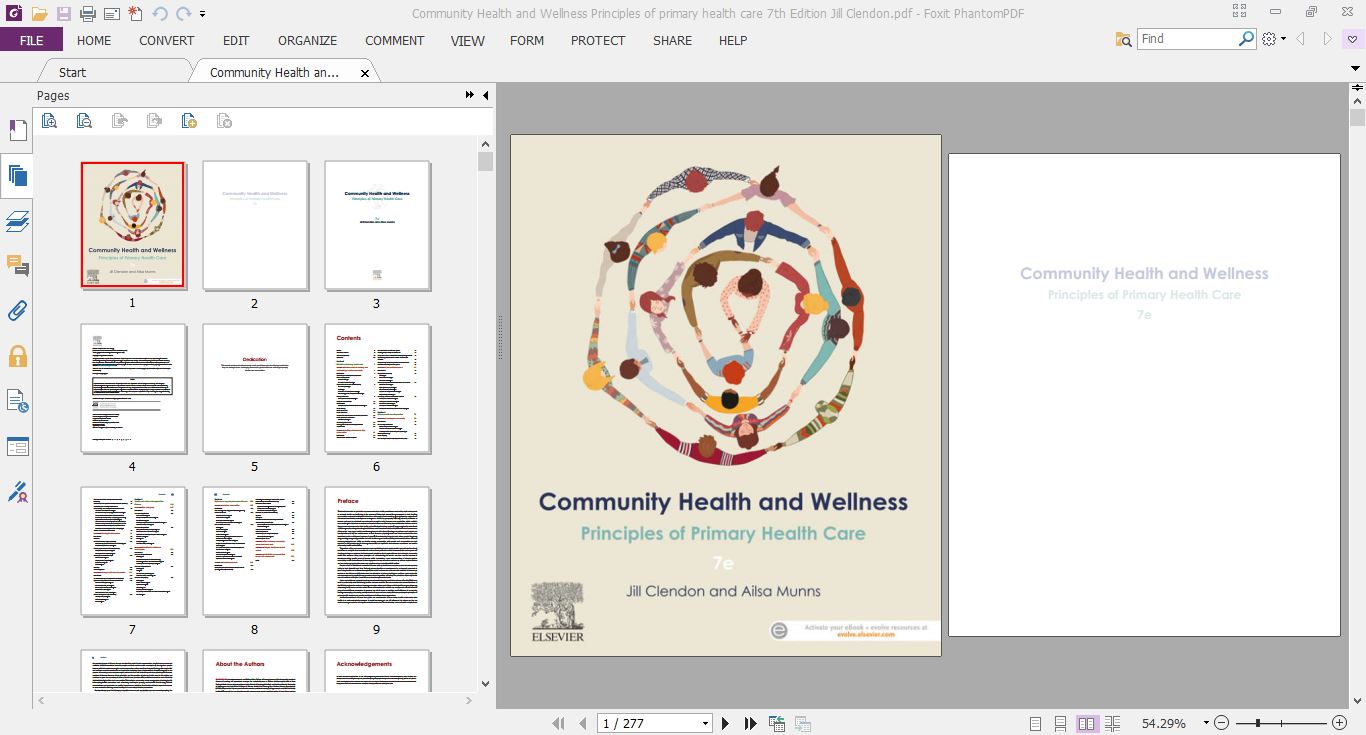Open the Connected PDF document icon in sidebar
The height and width of the screenshot is (735, 1366).
17,401
